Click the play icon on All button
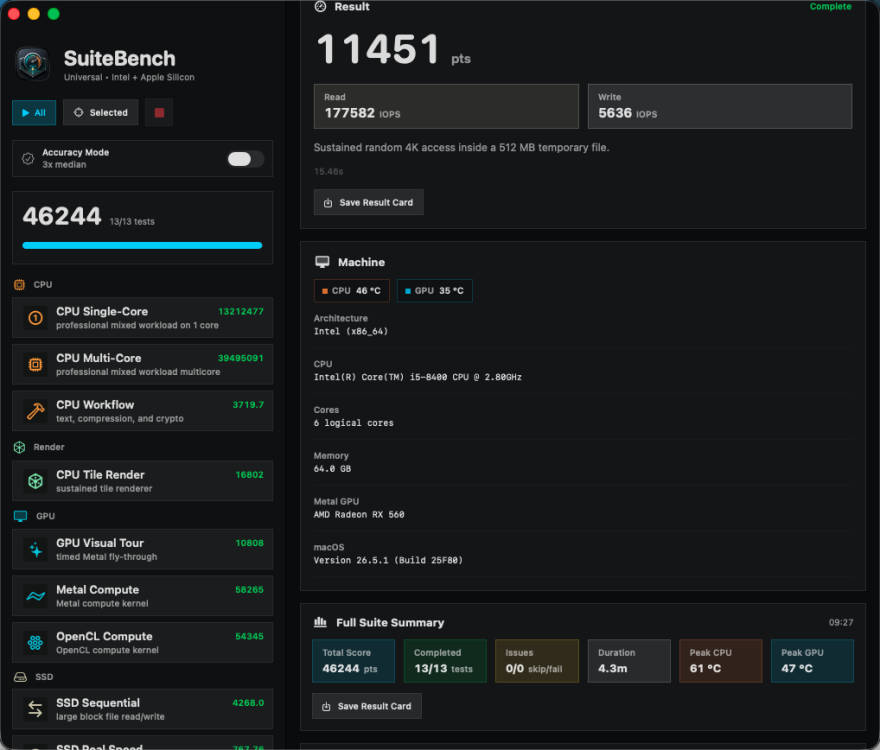Screen dimensions: 880x750 click(25, 113)
